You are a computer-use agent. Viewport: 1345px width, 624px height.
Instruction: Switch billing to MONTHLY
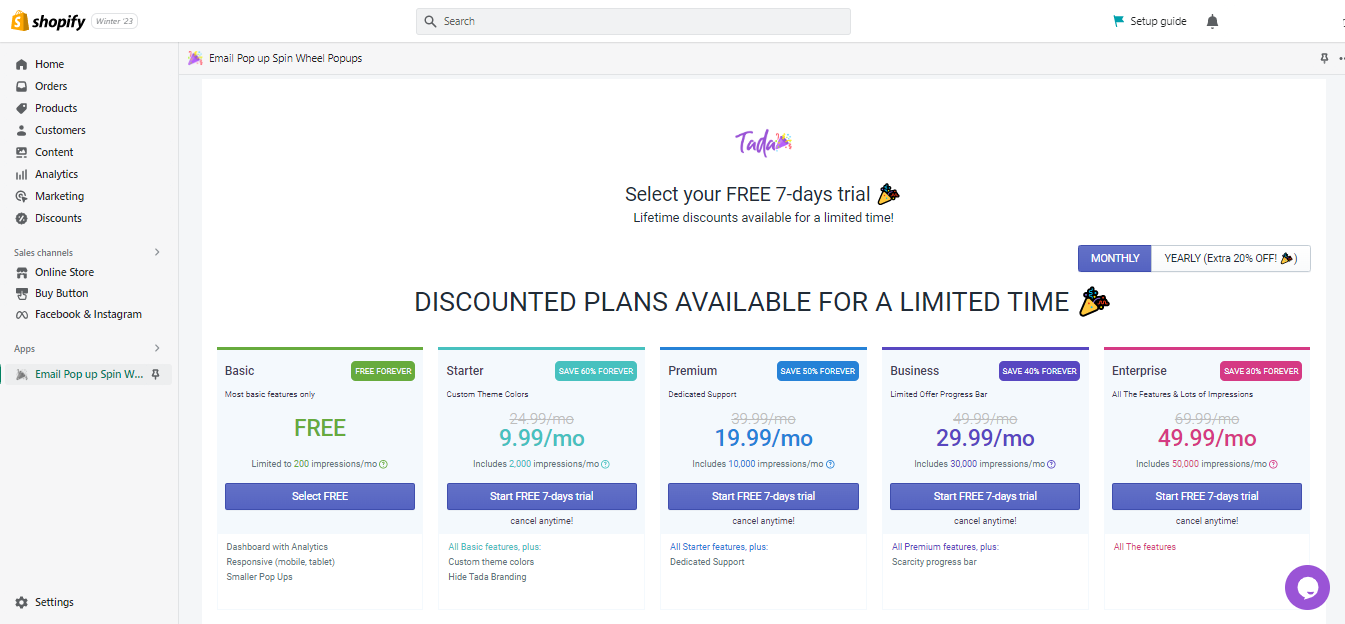coord(1115,258)
